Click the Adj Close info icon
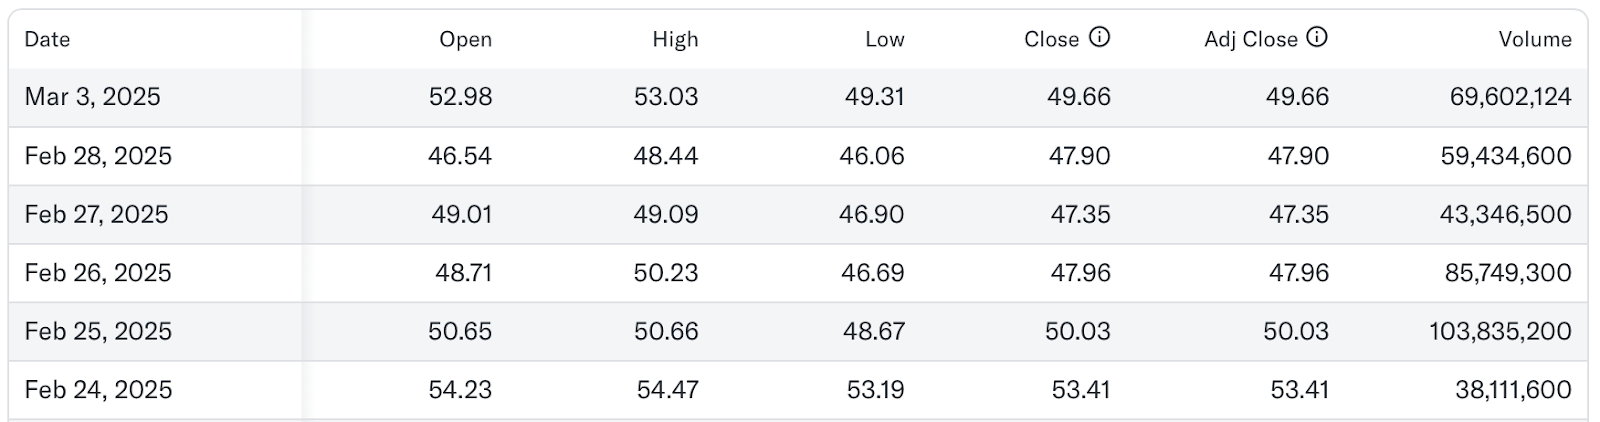 tap(1318, 38)
